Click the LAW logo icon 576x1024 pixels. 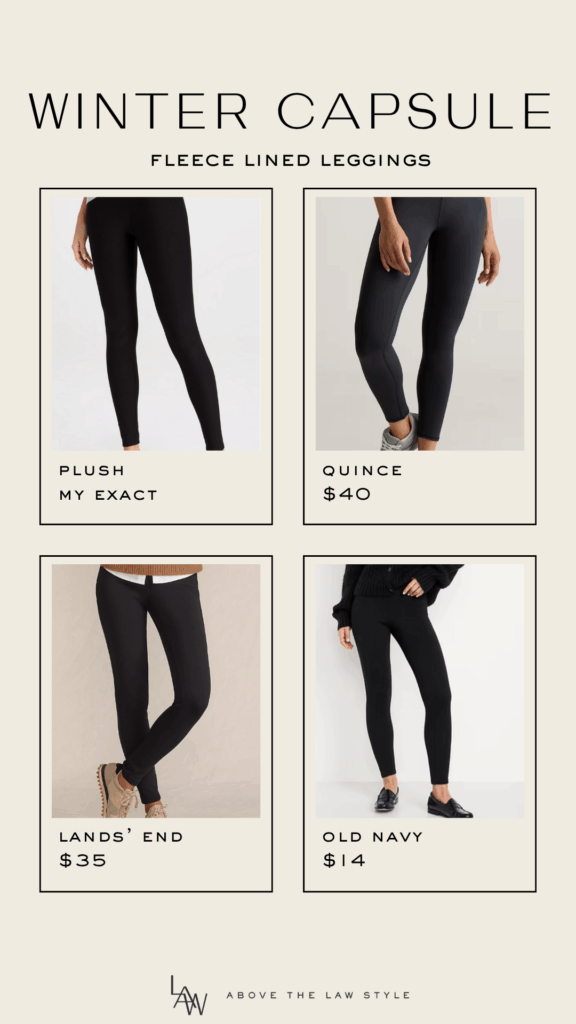pos(189,995)
